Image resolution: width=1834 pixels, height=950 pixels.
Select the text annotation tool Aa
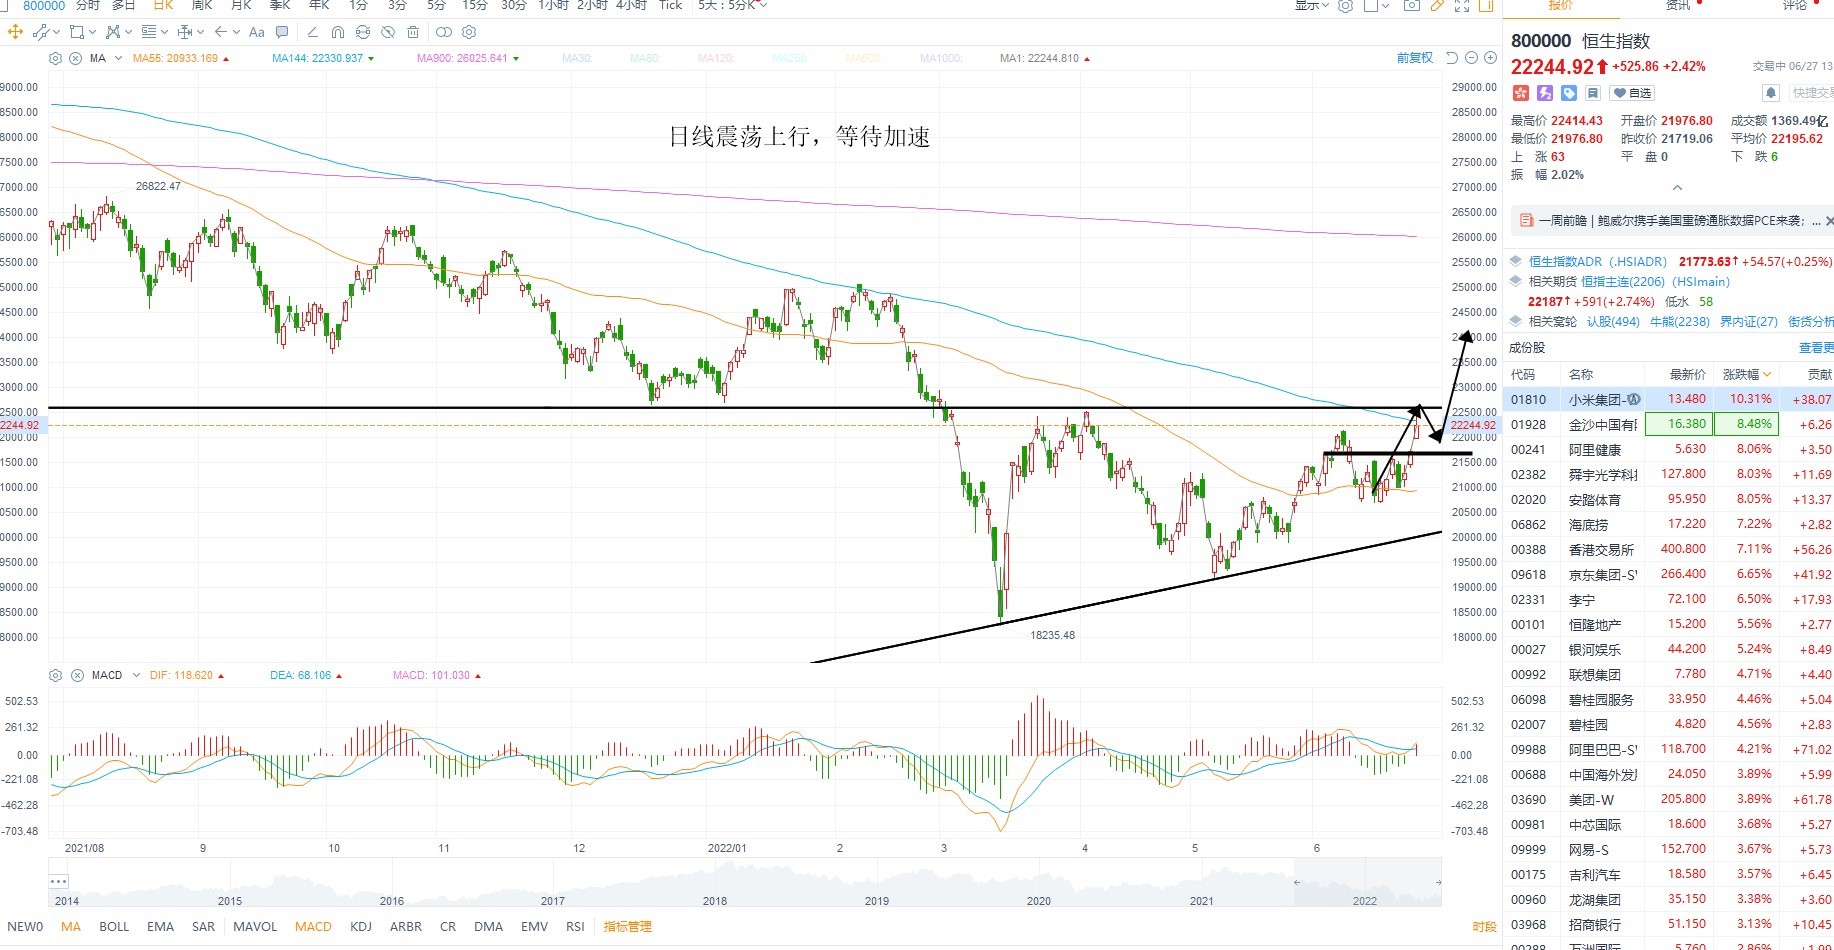point(256,32)
